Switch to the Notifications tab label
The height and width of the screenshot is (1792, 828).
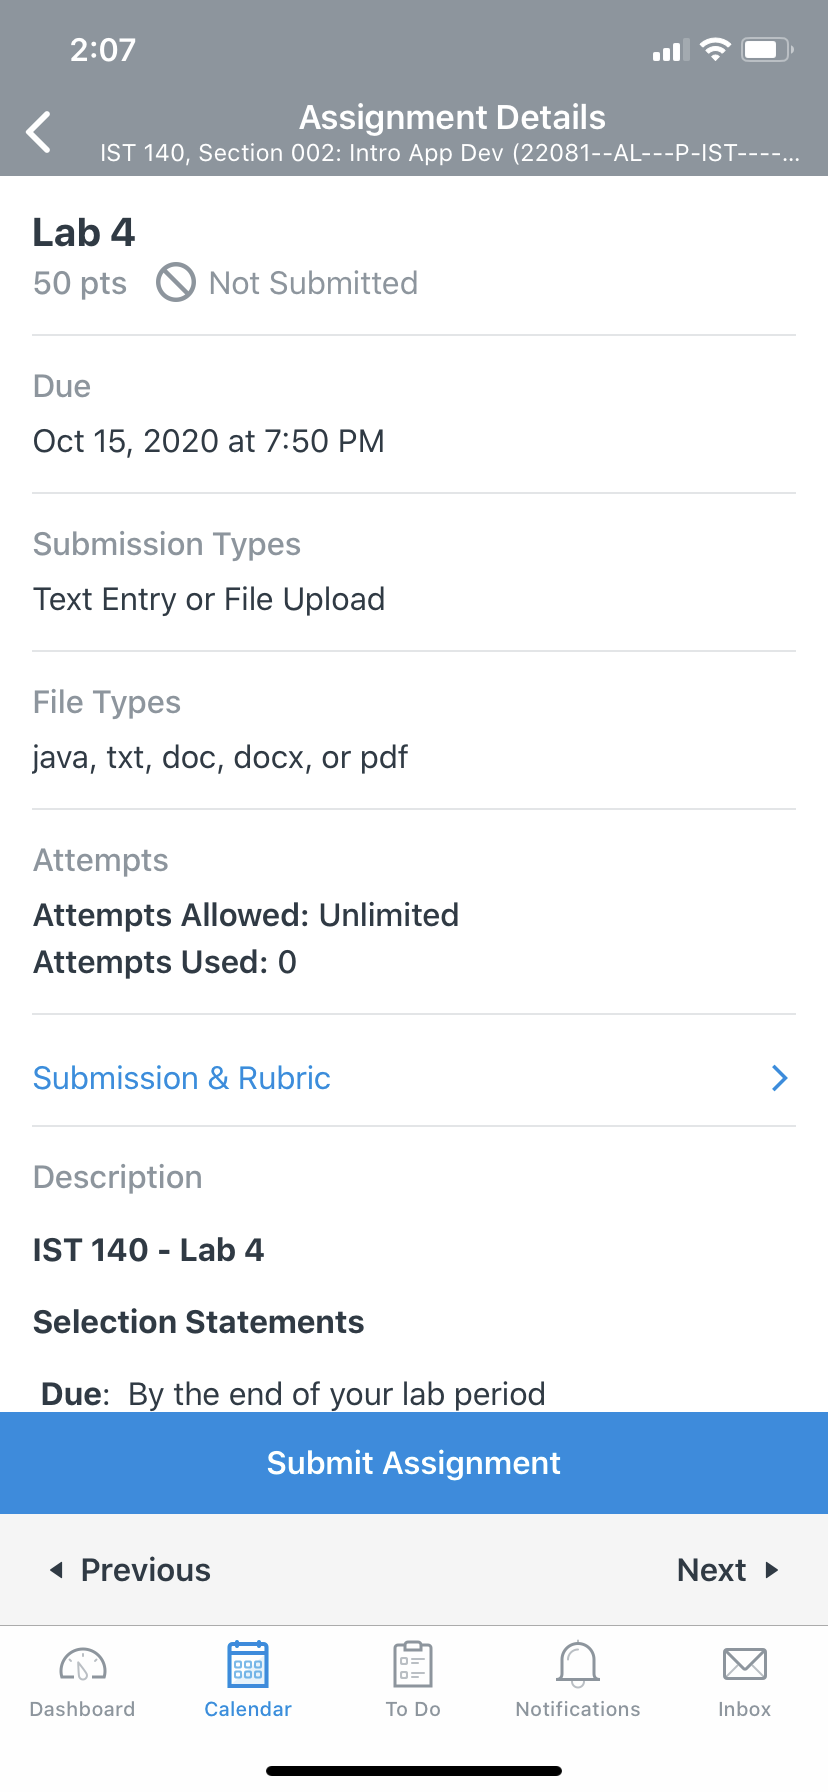578,1709
